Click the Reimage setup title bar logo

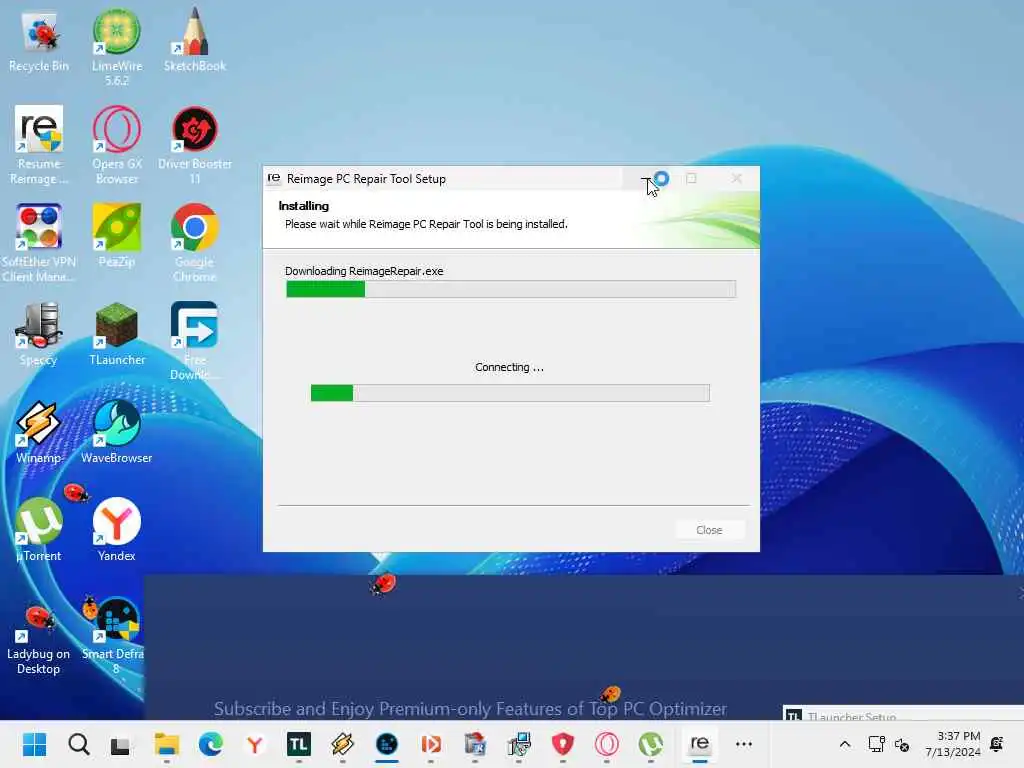(x=274, y=178)
